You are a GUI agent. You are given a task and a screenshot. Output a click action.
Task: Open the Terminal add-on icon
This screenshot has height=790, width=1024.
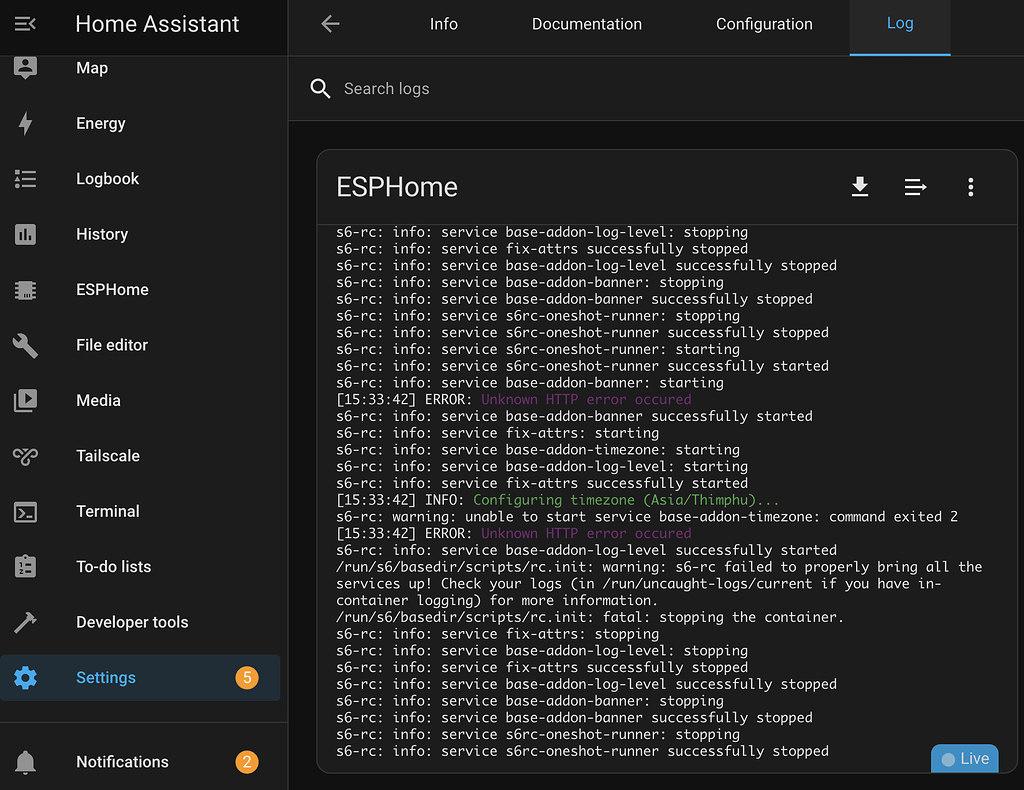pos(27,511)
